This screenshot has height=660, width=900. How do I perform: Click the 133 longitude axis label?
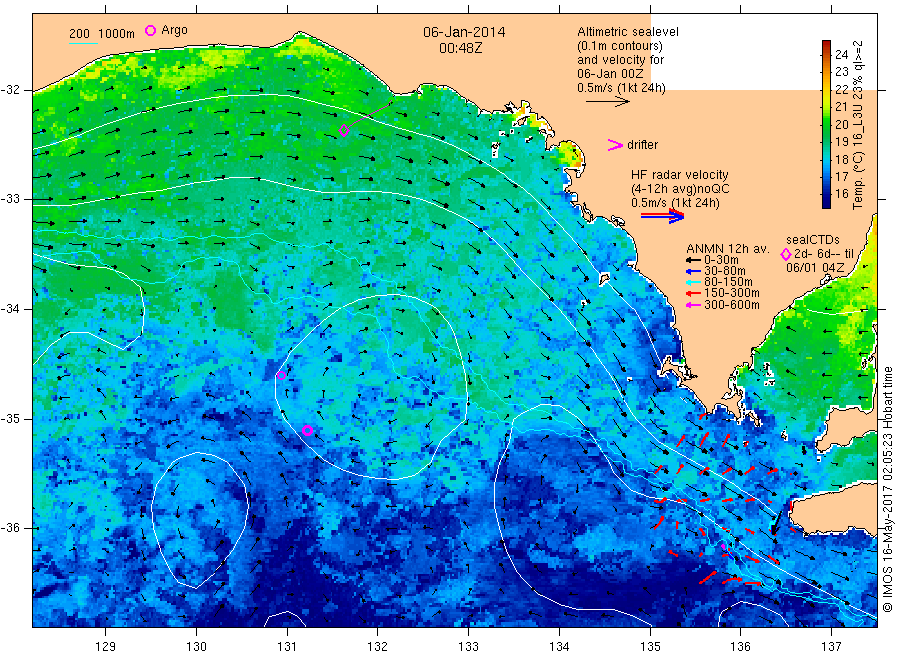pyautogui.click(x=468, y=646)
